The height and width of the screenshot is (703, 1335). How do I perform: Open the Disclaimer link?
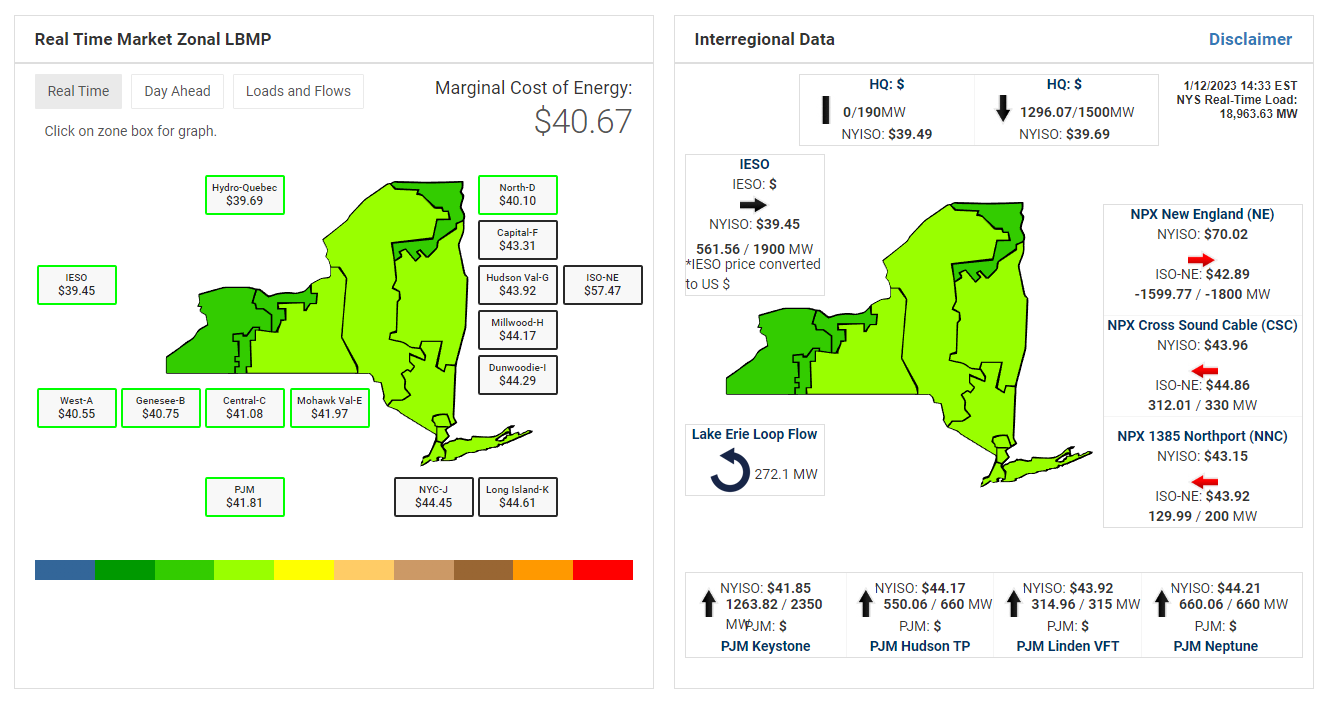tap(1250, 40)
